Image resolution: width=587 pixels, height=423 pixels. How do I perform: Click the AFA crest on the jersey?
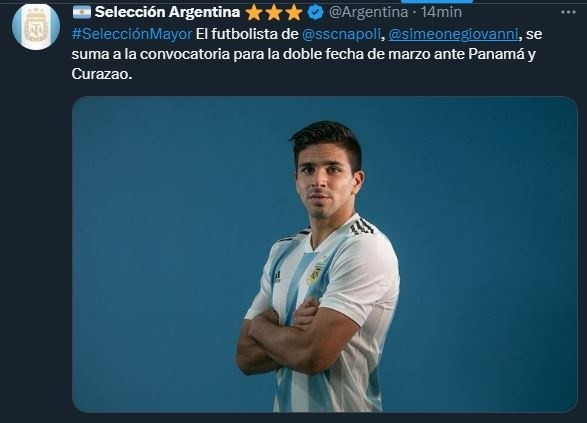[316, 273]
